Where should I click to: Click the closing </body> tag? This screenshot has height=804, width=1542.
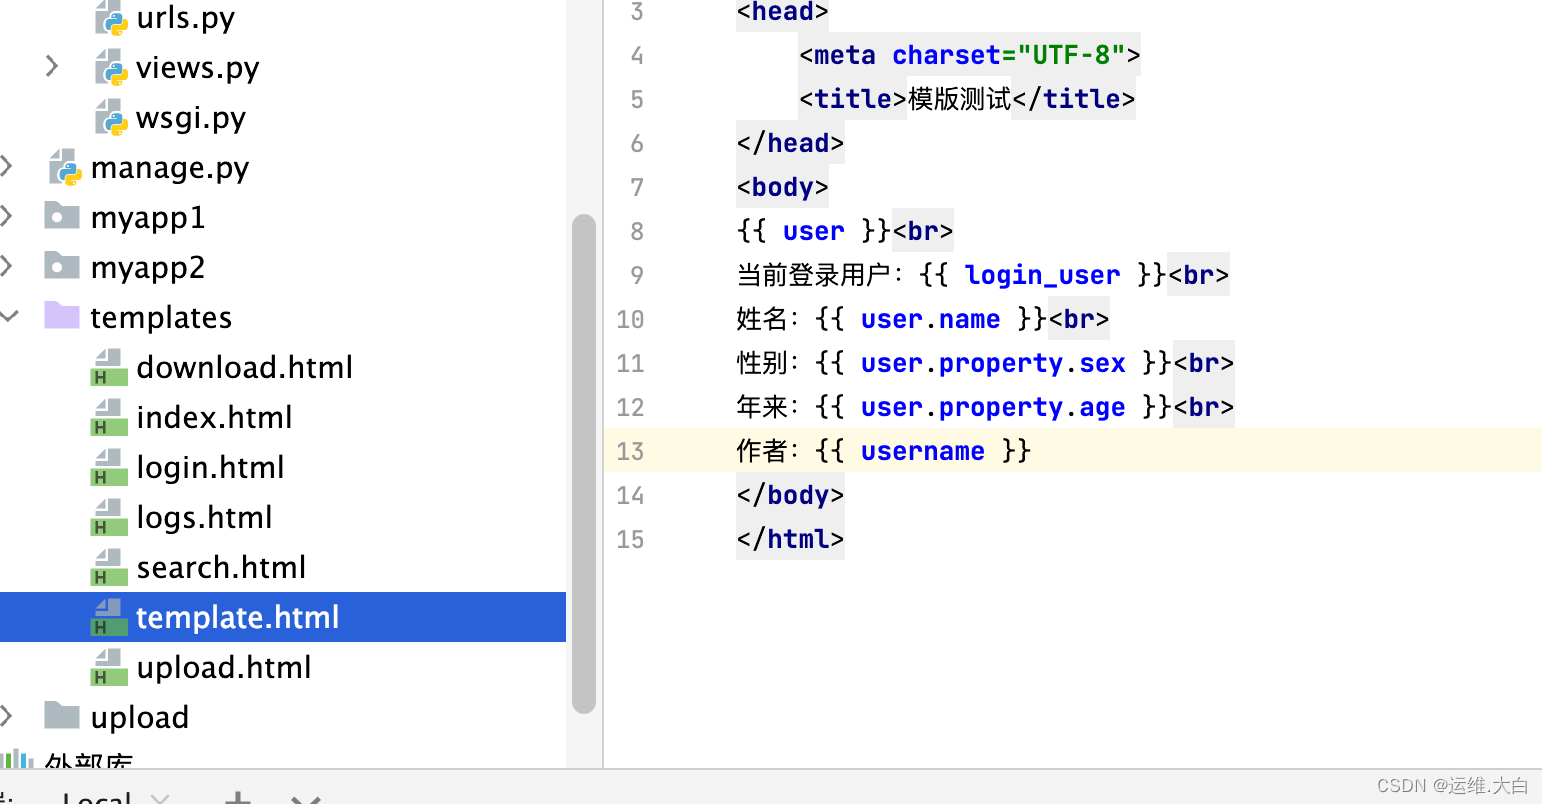coord(790,495)
